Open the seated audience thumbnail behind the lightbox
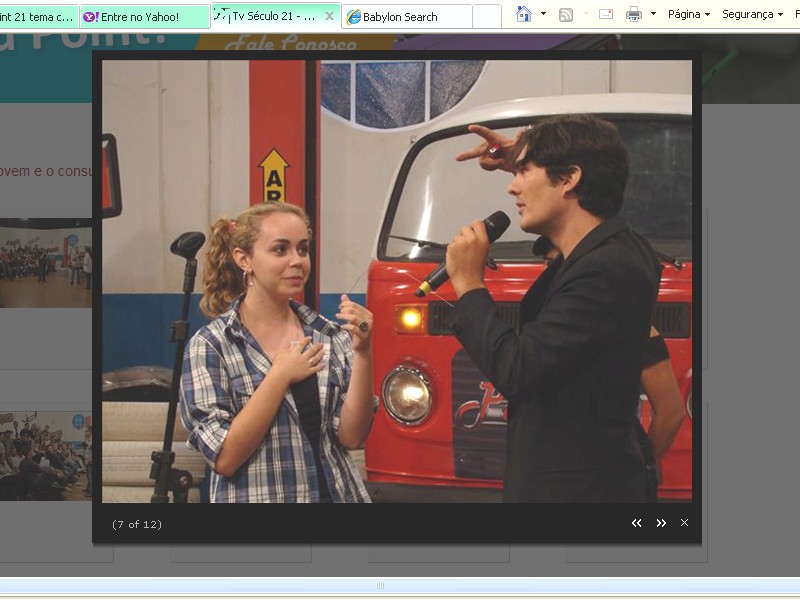The image size is (800, 600). click(x=46, y=456)
